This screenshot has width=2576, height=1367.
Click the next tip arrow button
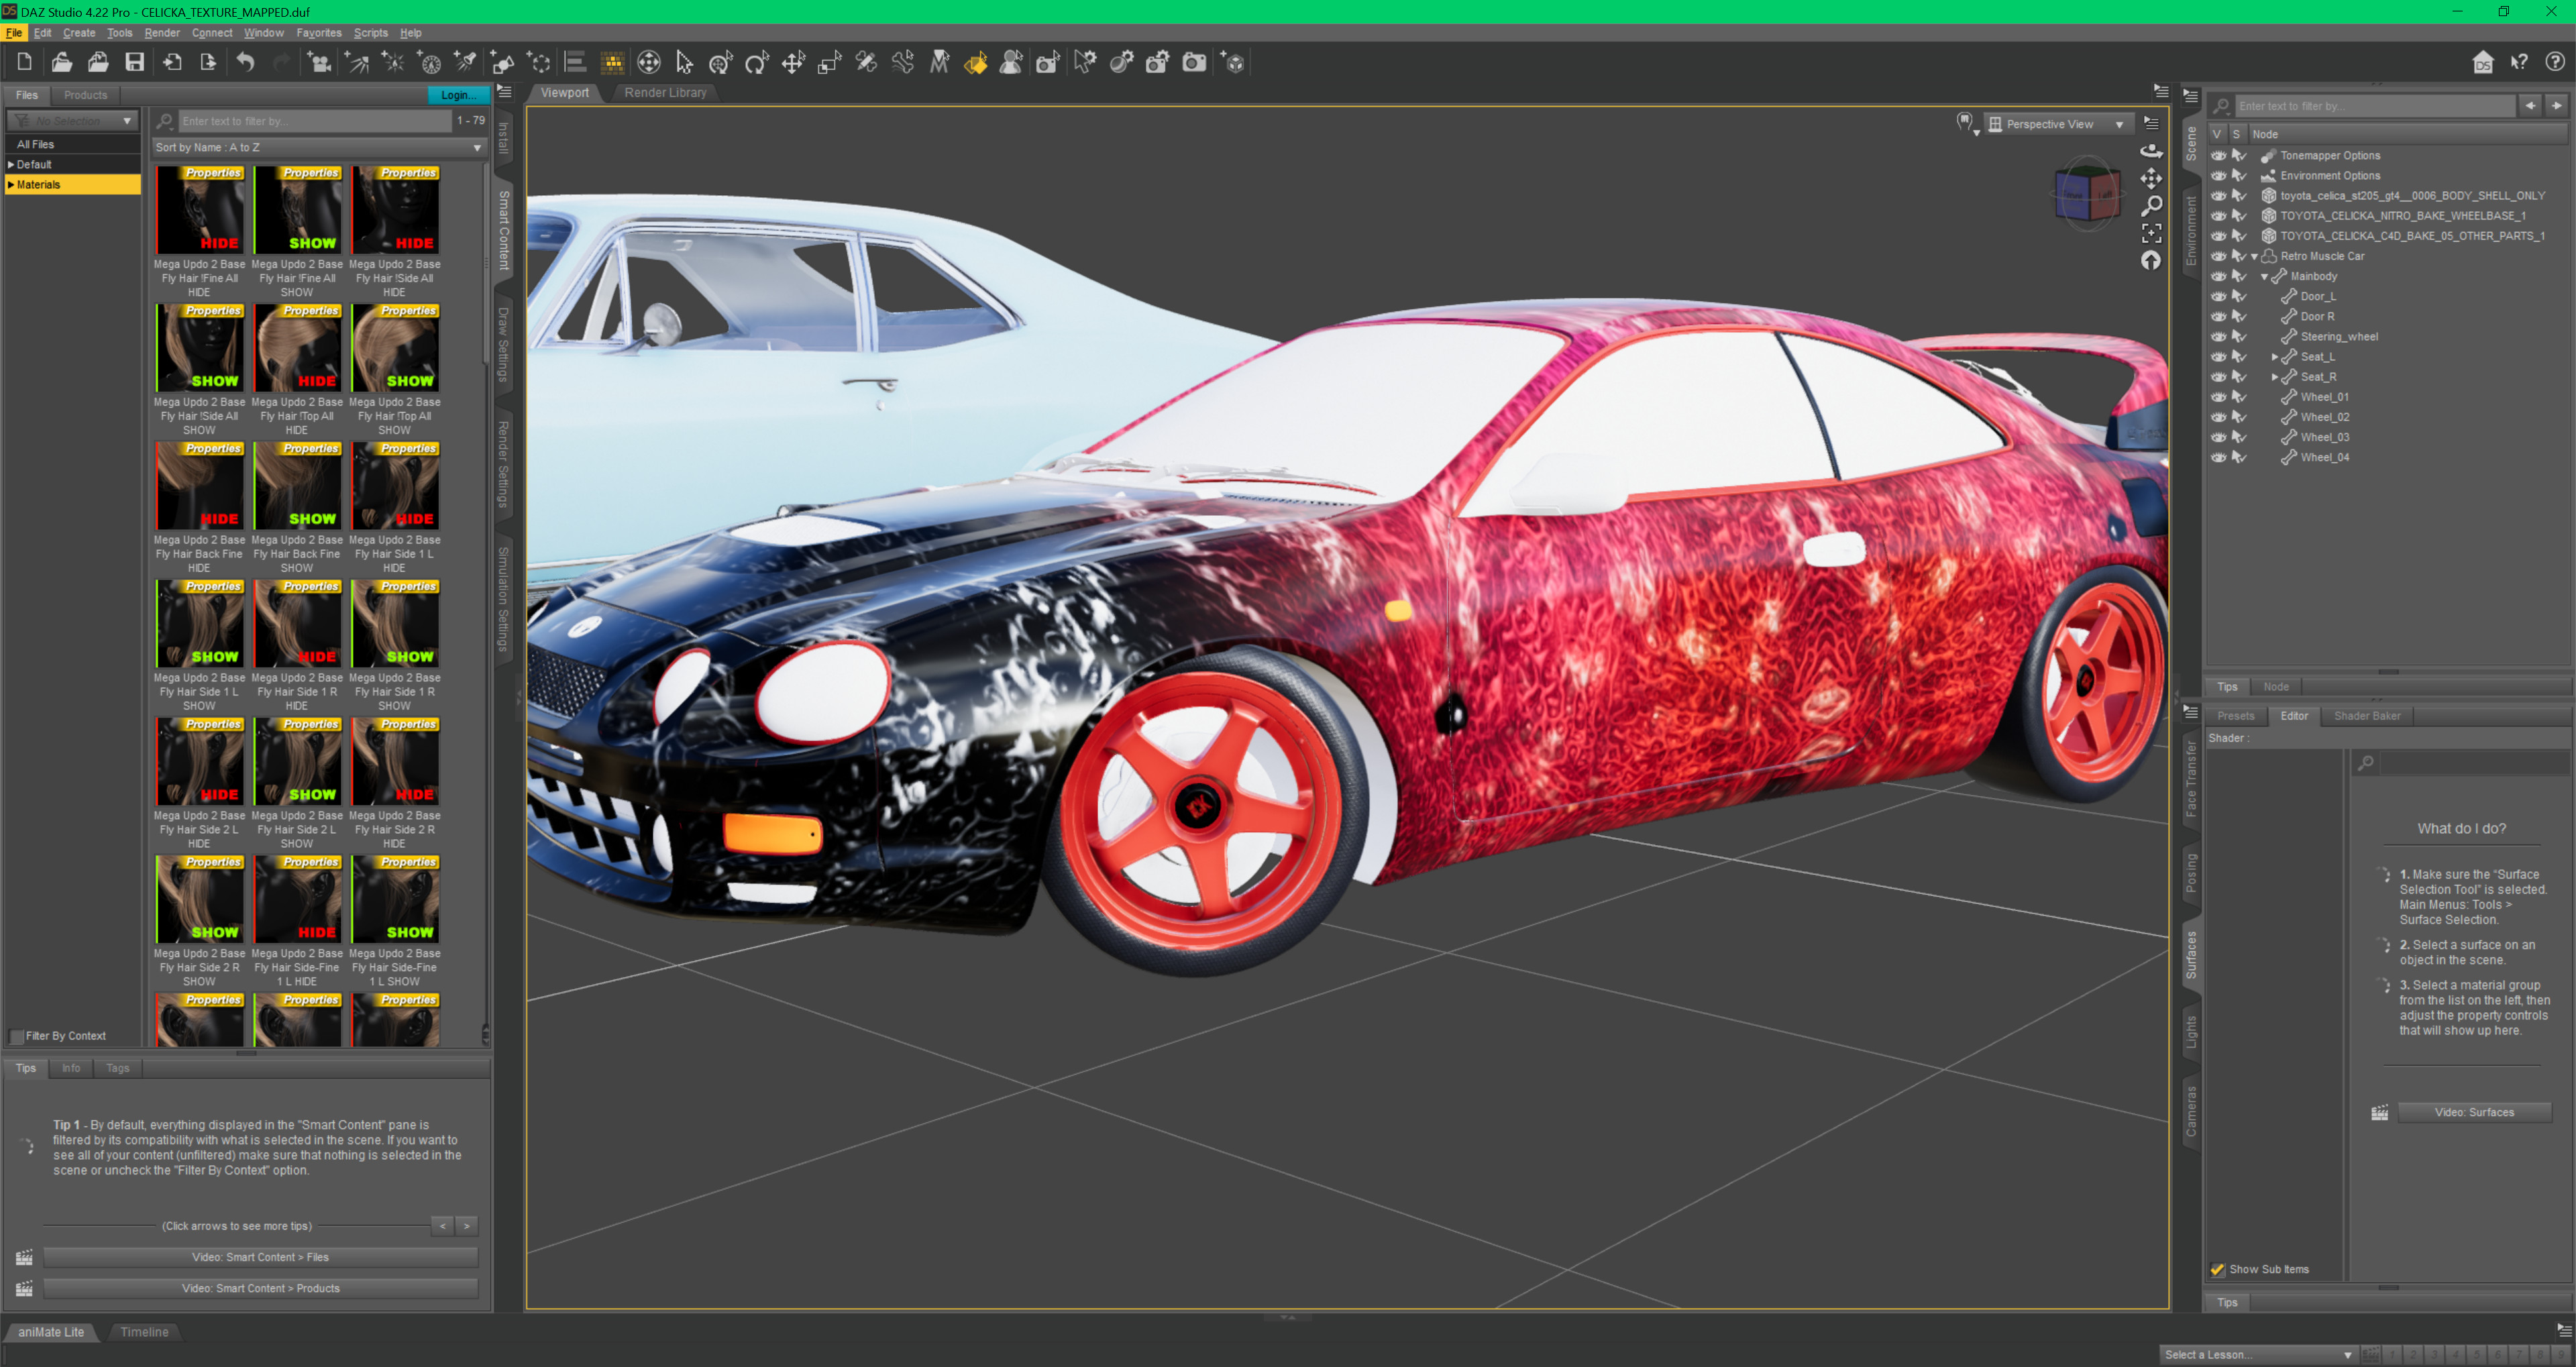coord(467,1225)
